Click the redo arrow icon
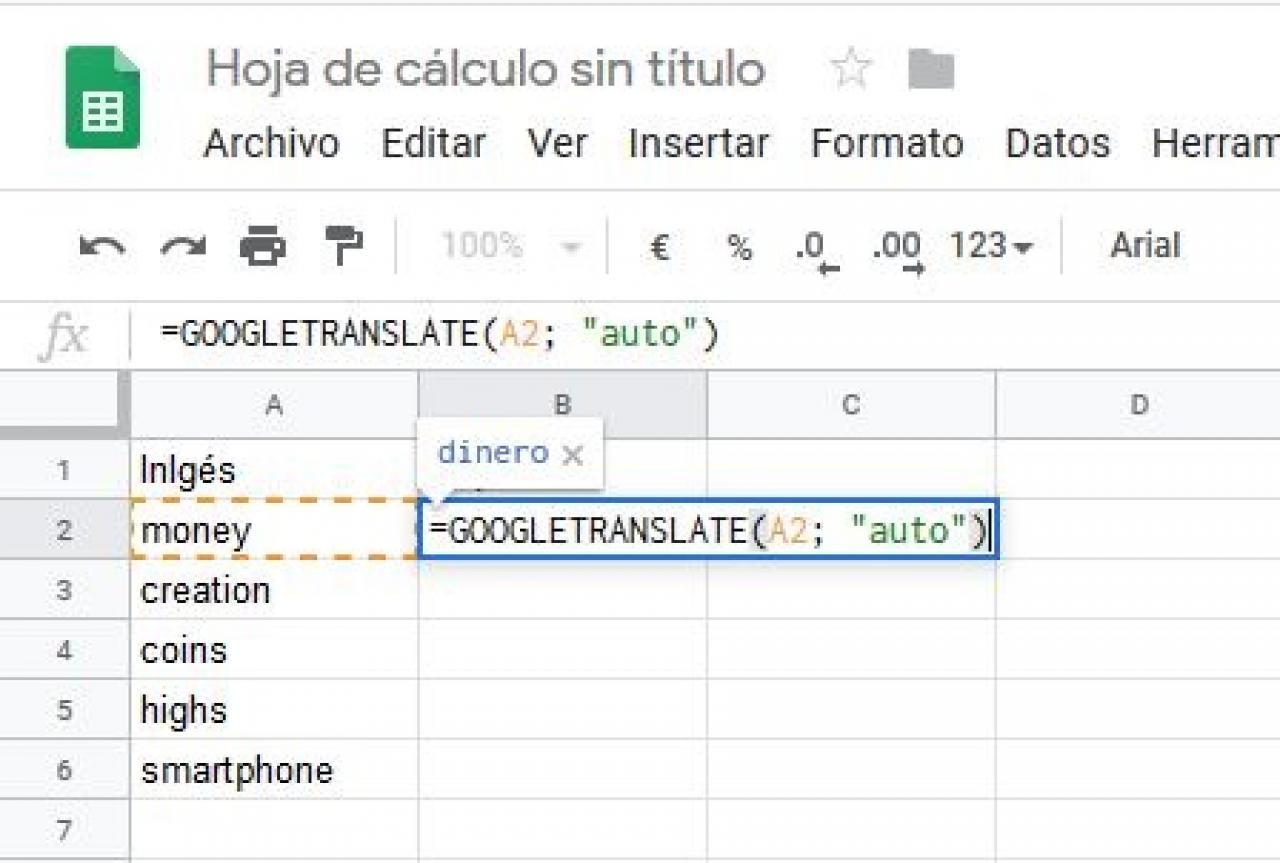Image resolution: width=1280 pixels, height=863 pixels. pyautogui.click(x=183, y=246)
